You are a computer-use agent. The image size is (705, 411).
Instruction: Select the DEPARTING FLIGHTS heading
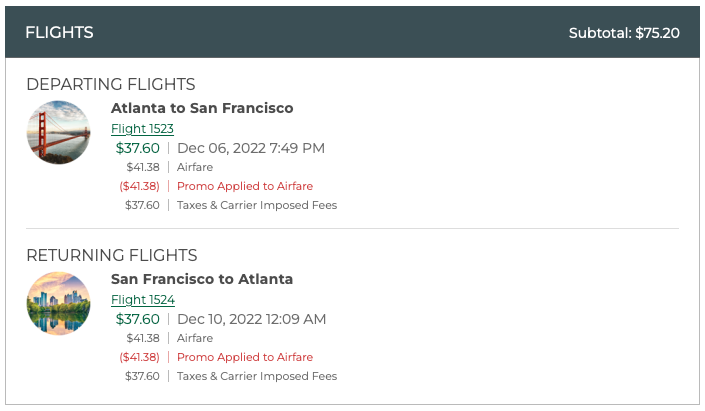(110, 84)
